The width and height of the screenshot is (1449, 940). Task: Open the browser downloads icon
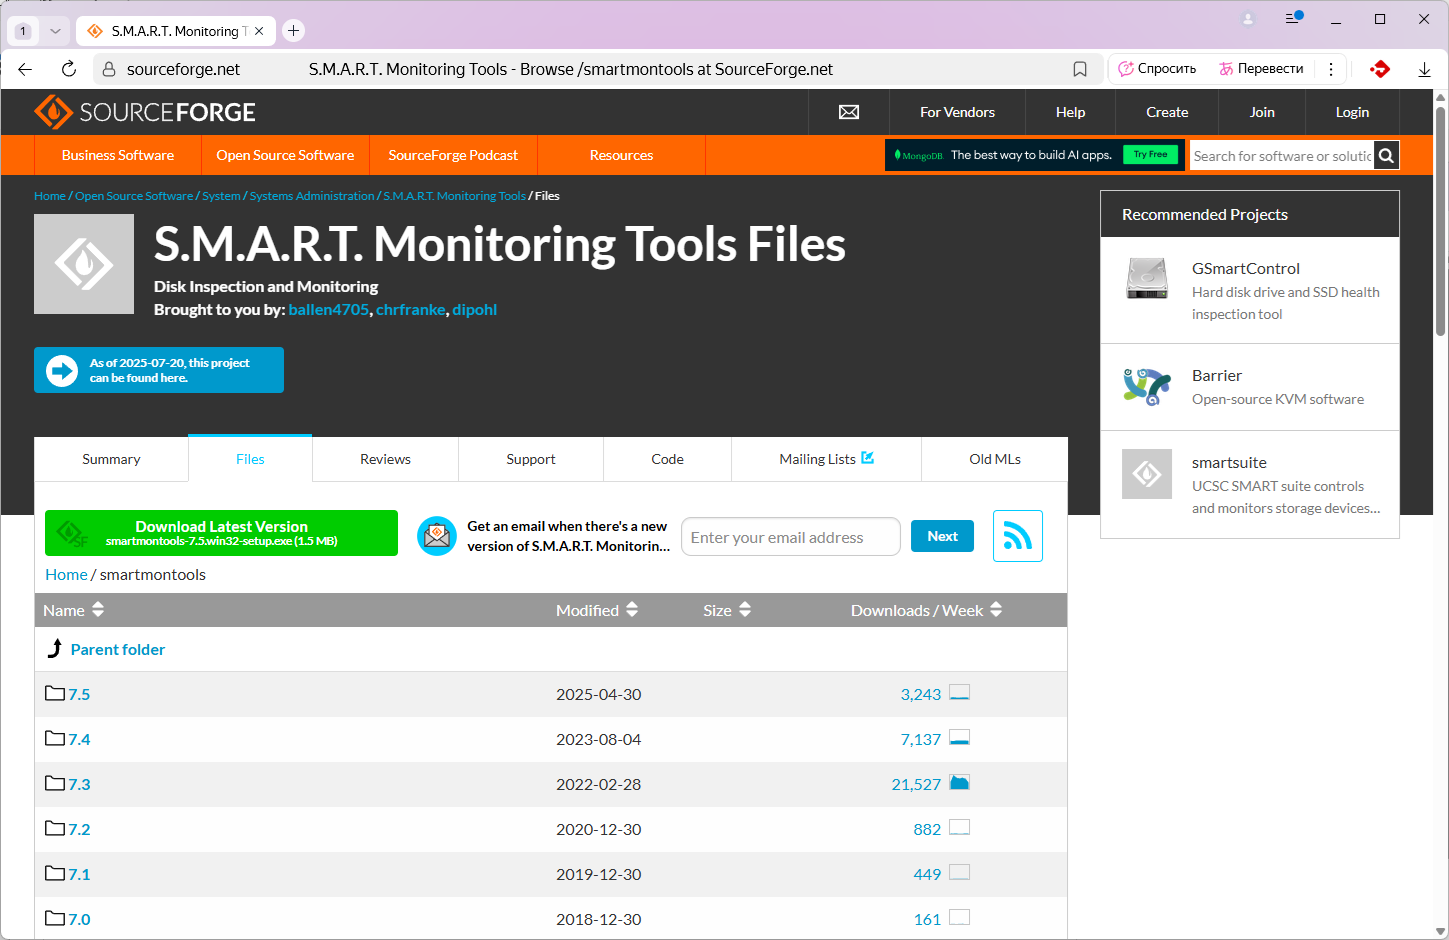pyautogui.click(x=1424, y=69)
